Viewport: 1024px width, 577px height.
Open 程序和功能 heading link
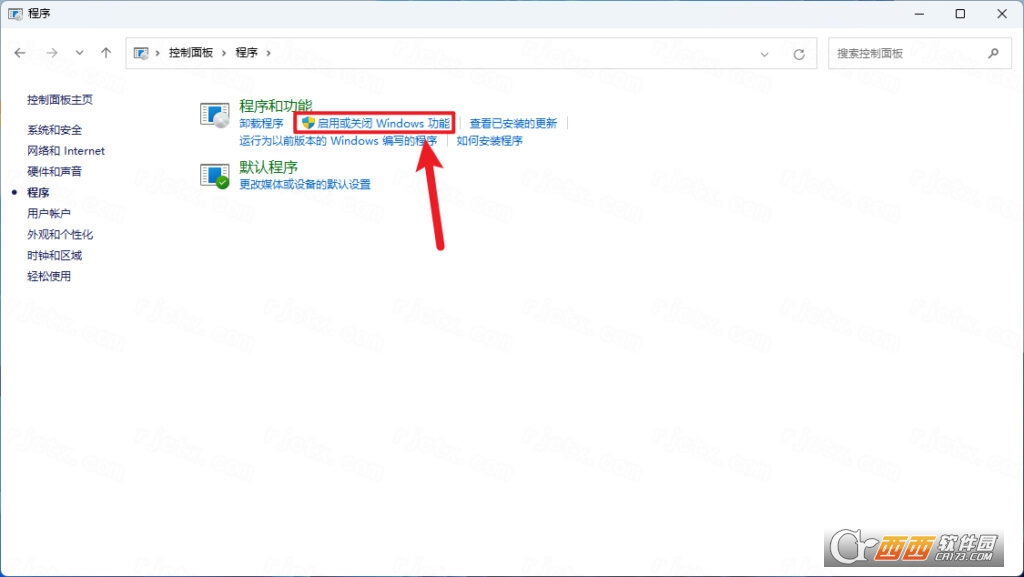(276, 106)
